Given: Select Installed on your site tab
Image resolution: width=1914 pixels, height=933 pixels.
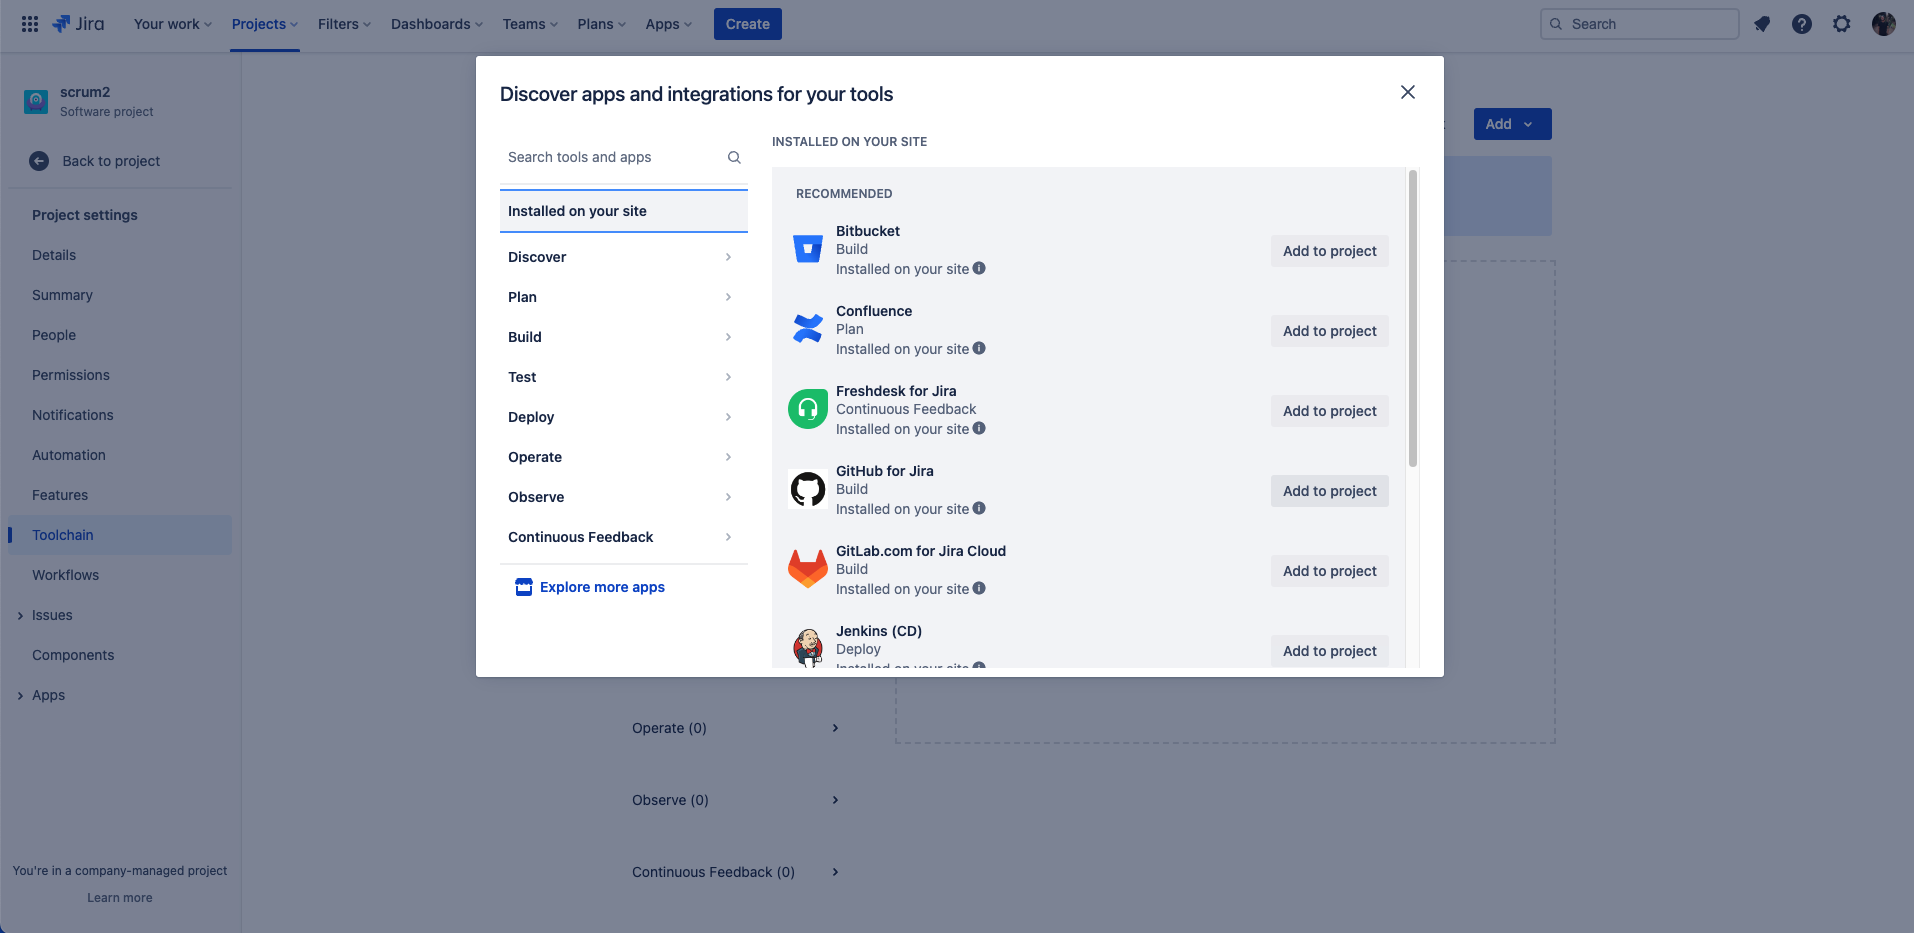Looking at the screenshot, I should (624, 211).
